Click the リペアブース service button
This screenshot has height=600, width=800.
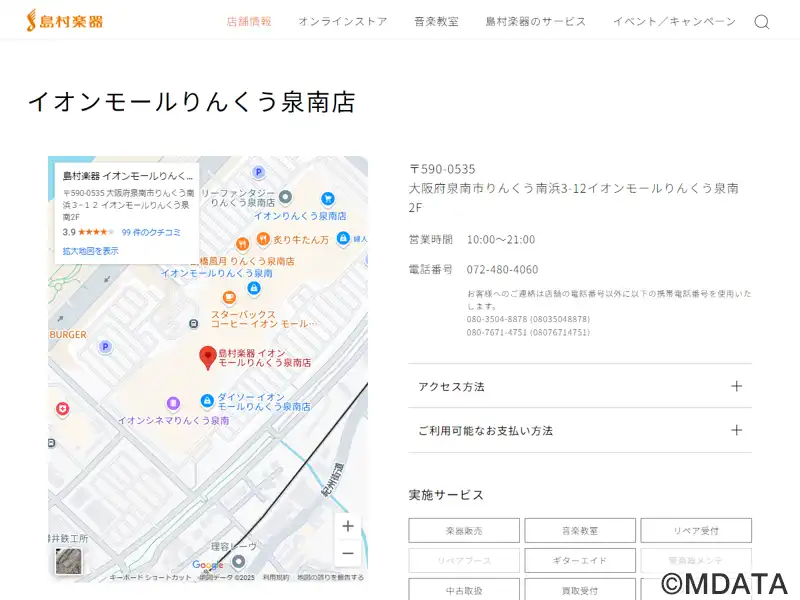[x=464, y=561]
